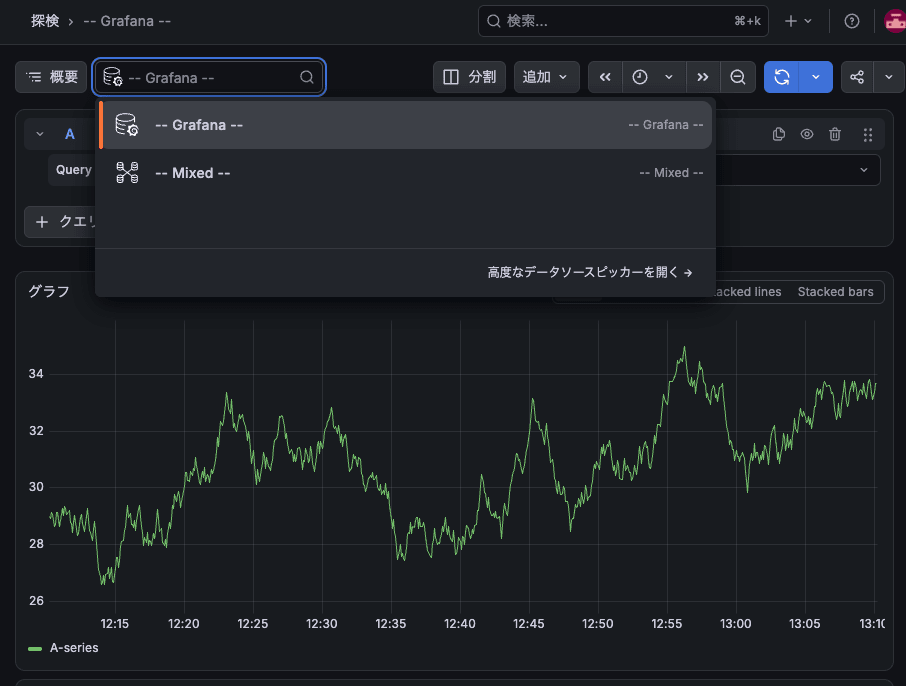The height and width of the screenshot is (686, 906).
Task: Run query with refresh button
Action: pyautogui.click(x=781, y=77)
